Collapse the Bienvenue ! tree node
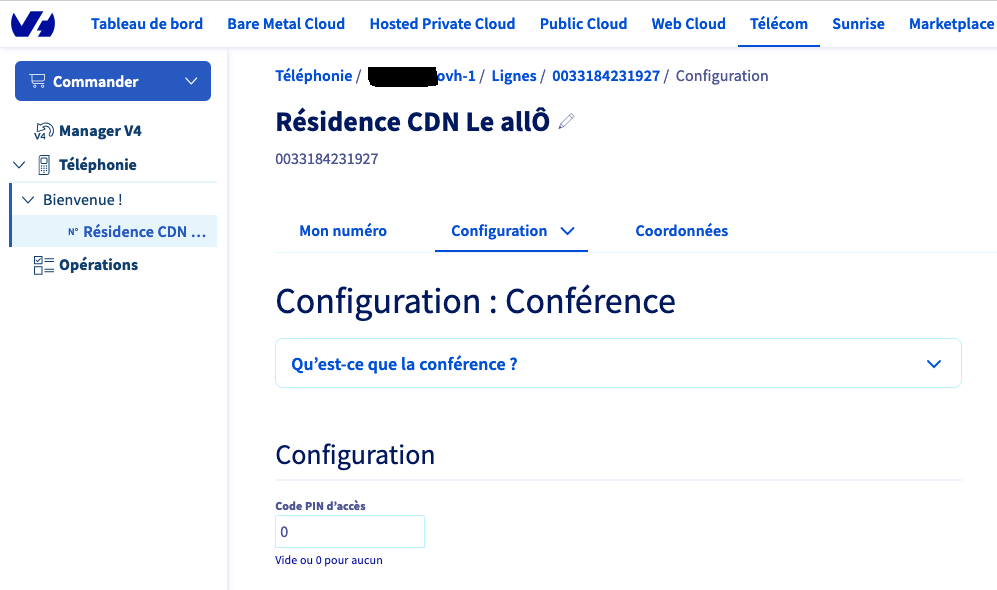 point(28,200)
